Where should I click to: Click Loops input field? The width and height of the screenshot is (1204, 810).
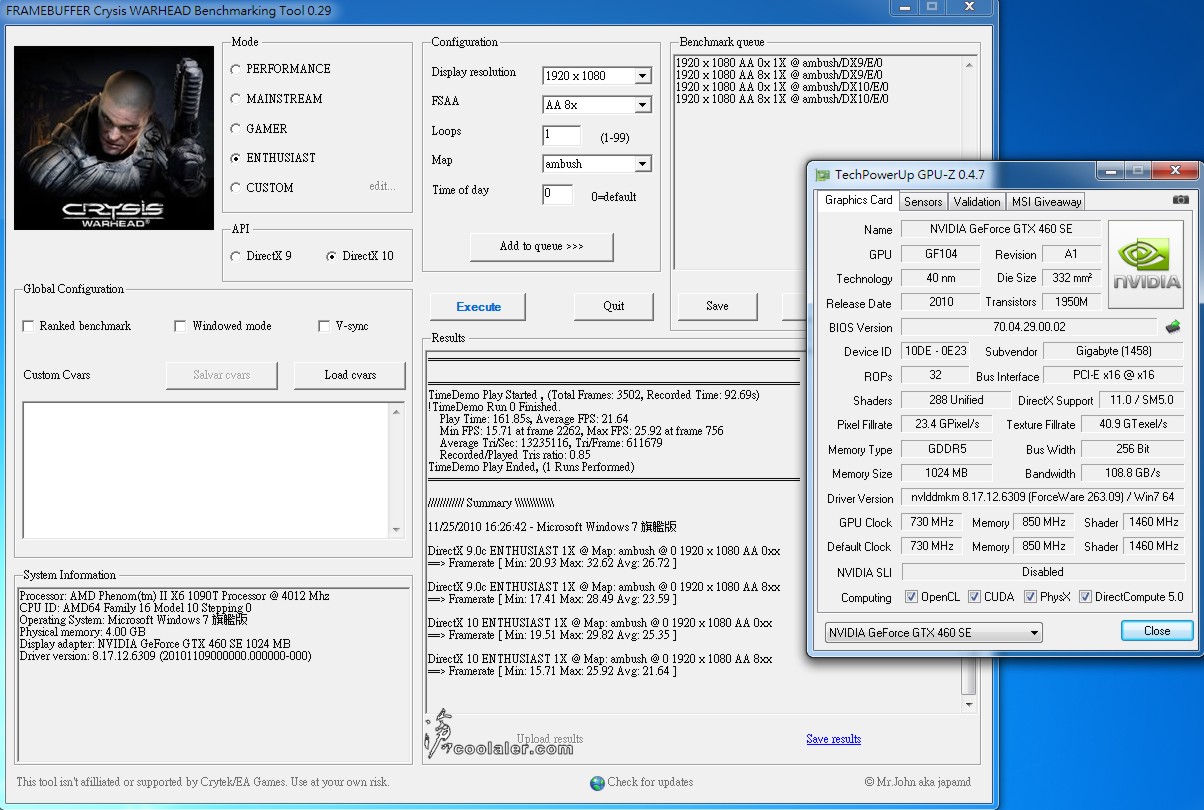click(561, 134)
